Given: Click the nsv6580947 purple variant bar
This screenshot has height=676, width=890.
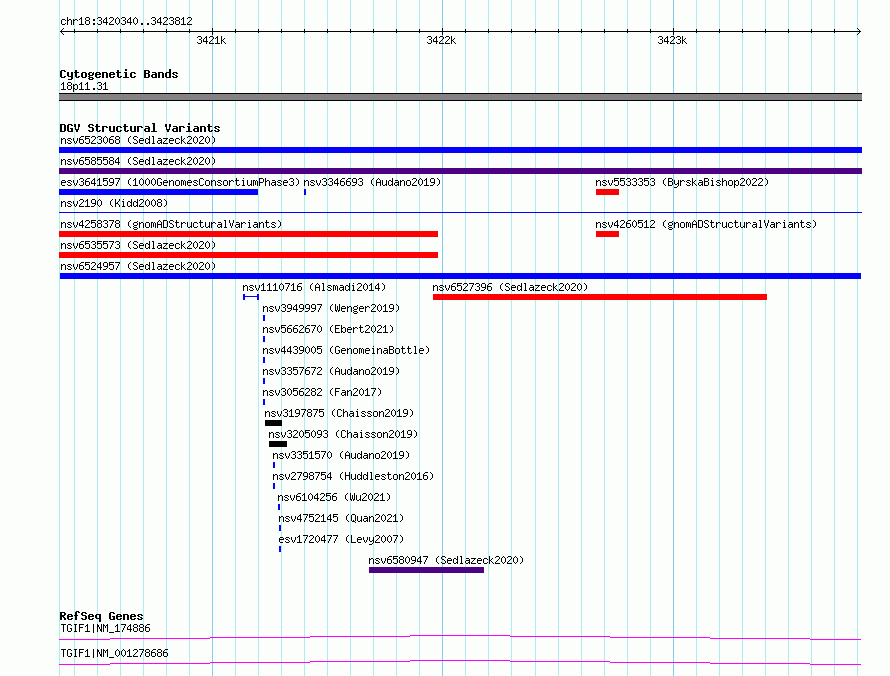Looking at the screenshot, I should (426, 570).
